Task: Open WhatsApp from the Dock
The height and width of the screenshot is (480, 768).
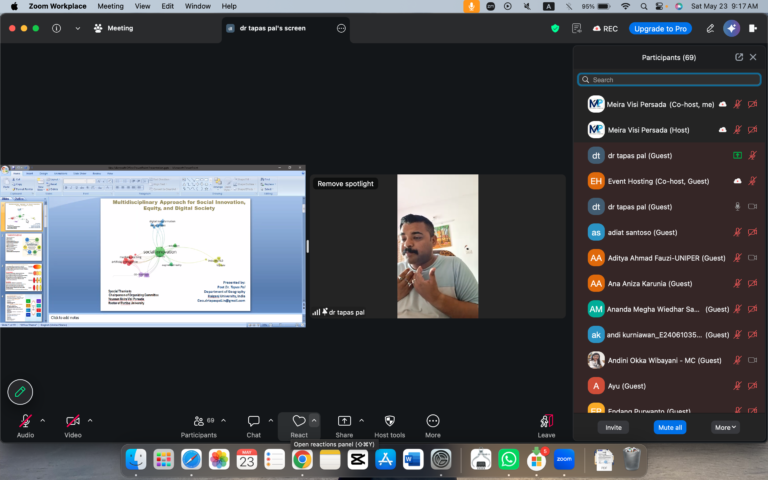Action: [508, 459]
